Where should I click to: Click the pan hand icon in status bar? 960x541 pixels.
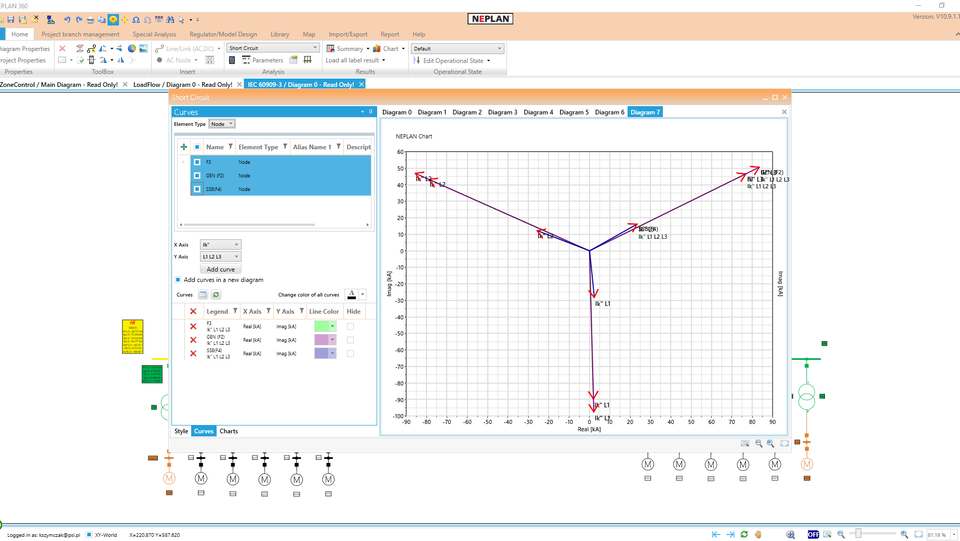758,534
